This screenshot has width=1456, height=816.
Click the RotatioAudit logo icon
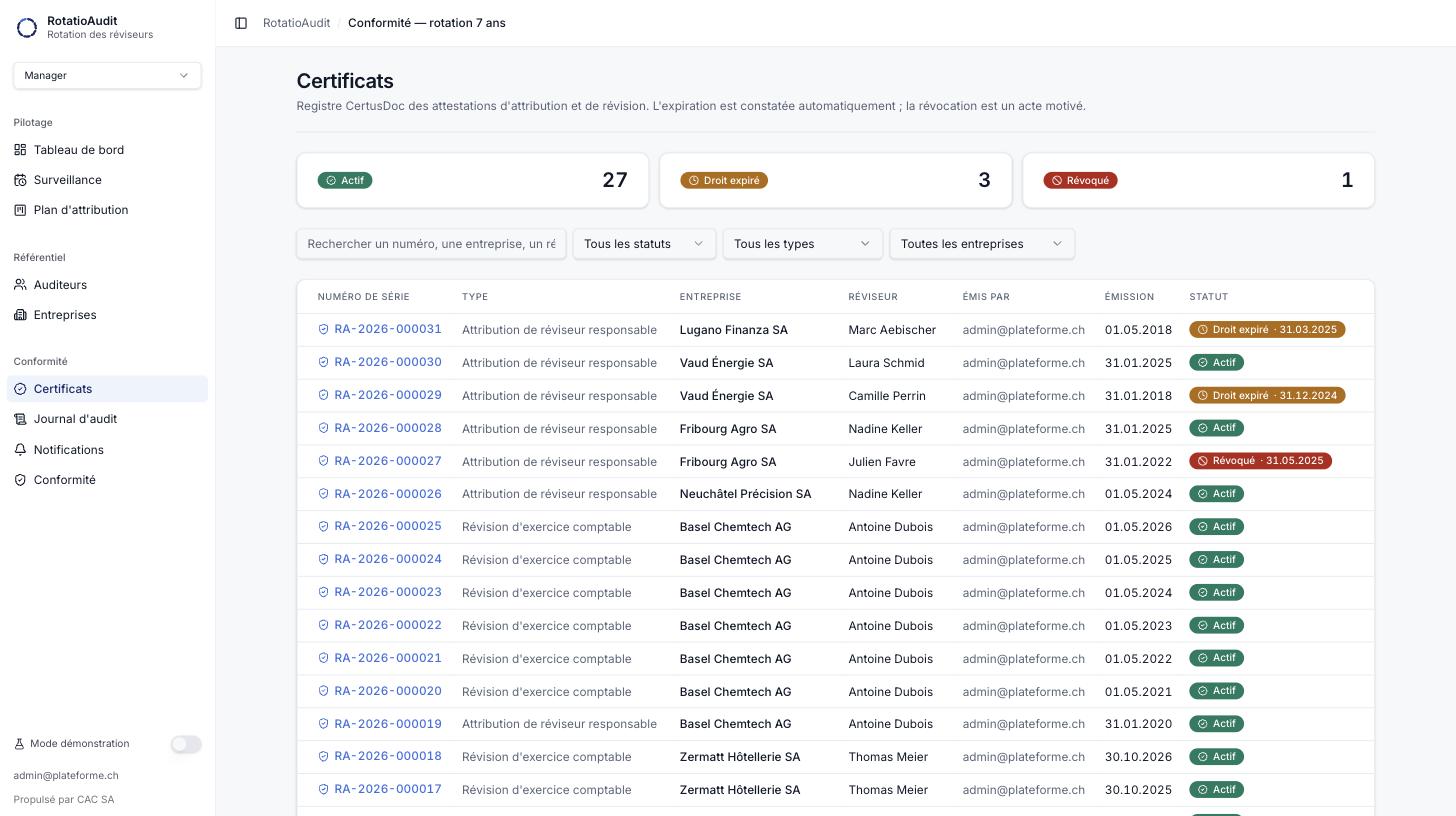[x=27, y=28]
